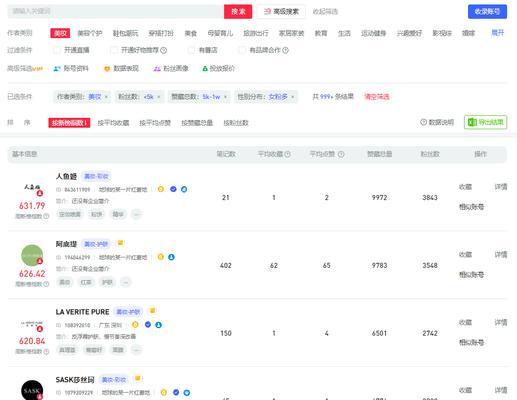517x400 pixels.
Task: Focus the keyword search input field
Action: pyautogui.click(x=116, y=12)
